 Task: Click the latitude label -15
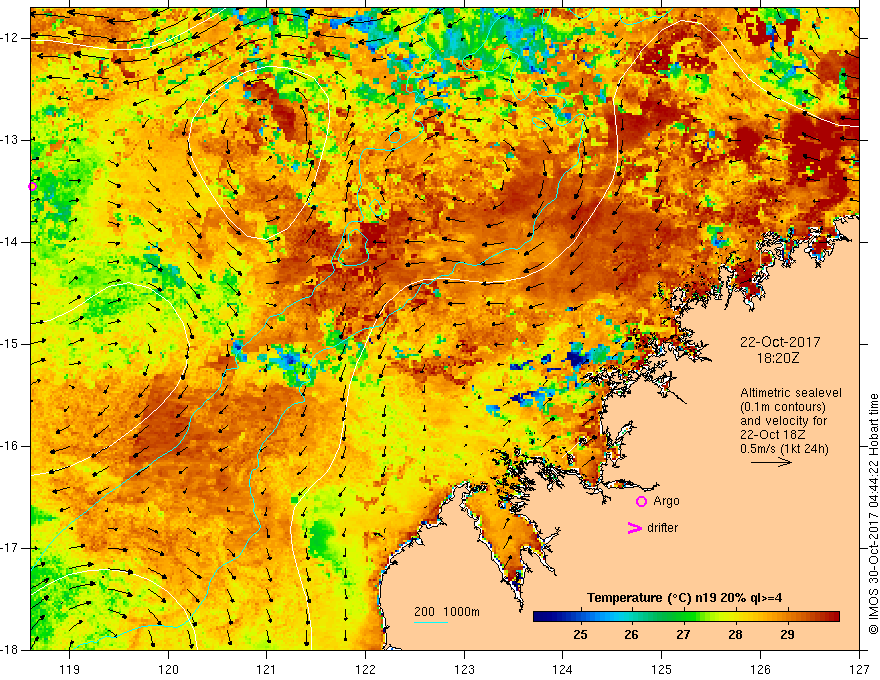tap(11, 344)
